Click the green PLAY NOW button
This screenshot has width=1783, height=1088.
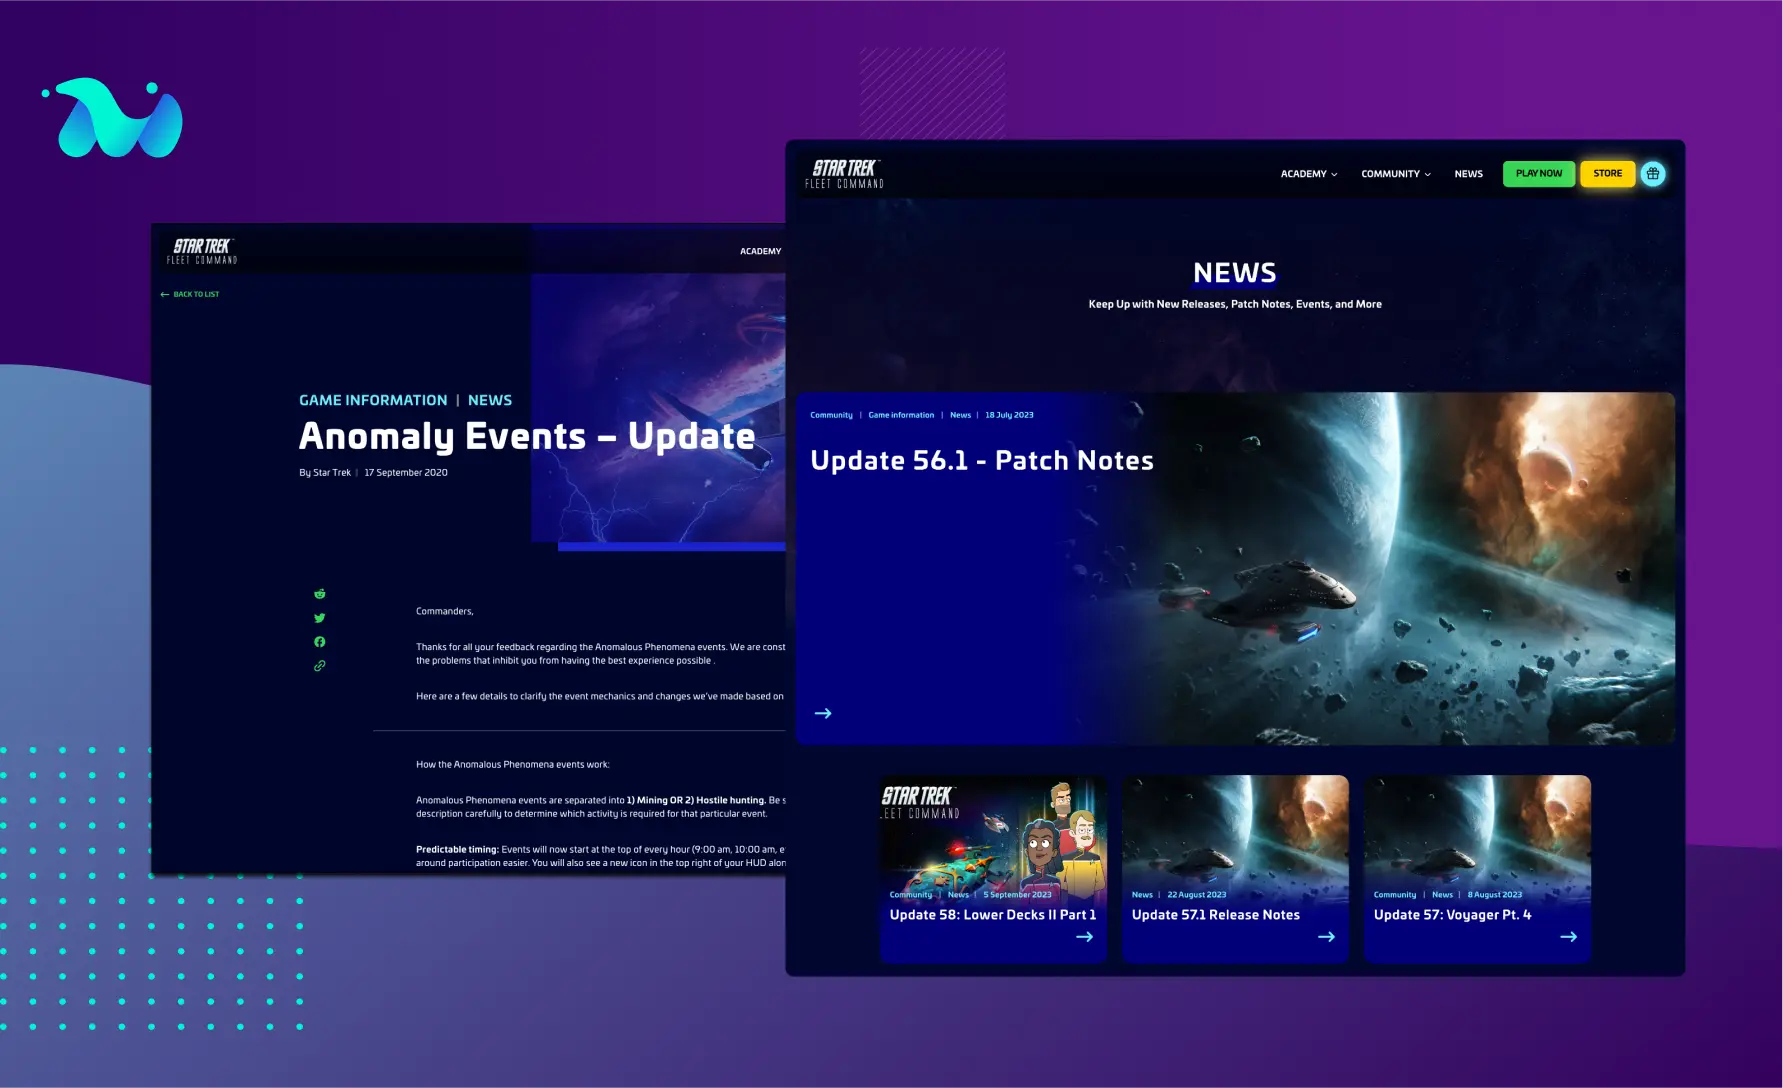pos(1539,174)
